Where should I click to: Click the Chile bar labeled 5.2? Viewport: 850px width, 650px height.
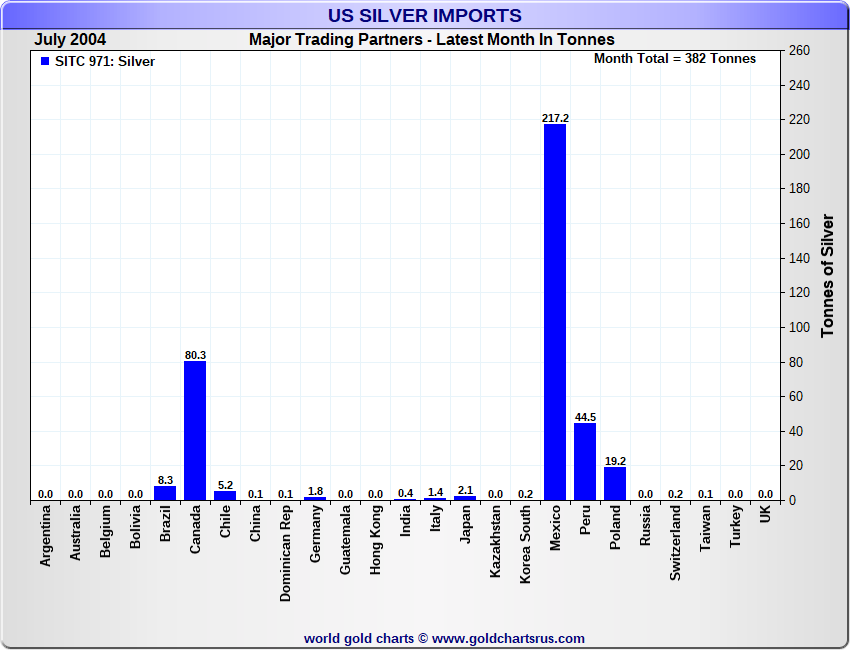pyautogui.click(x=225, y=495)
